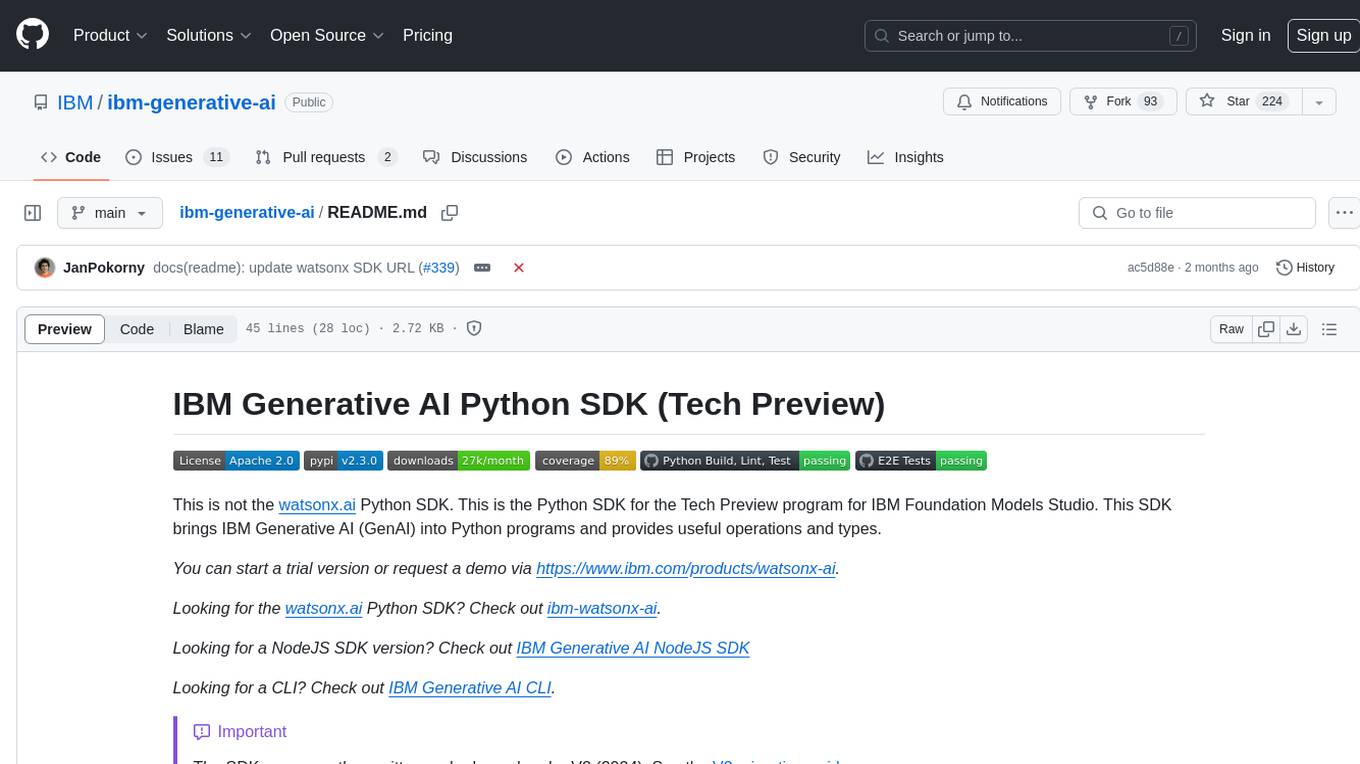This screenshot has width=1360, height=764.
Task: Open the Pricing page
Action: [x=427, y=35]
